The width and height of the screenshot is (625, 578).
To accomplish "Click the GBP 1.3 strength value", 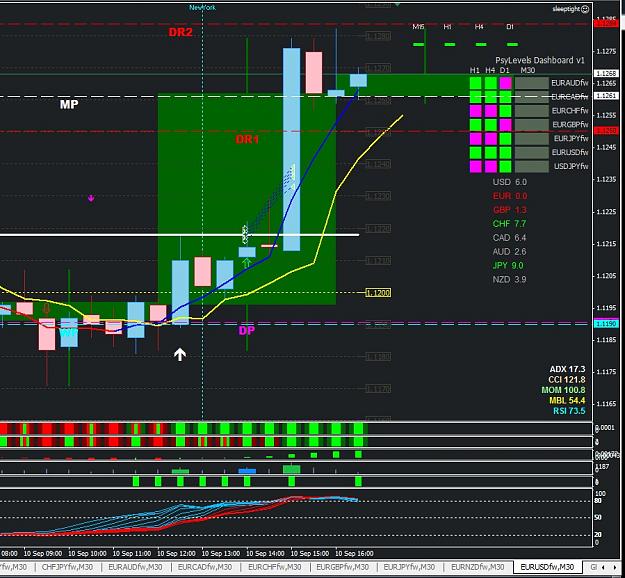I will coord(509,210).
